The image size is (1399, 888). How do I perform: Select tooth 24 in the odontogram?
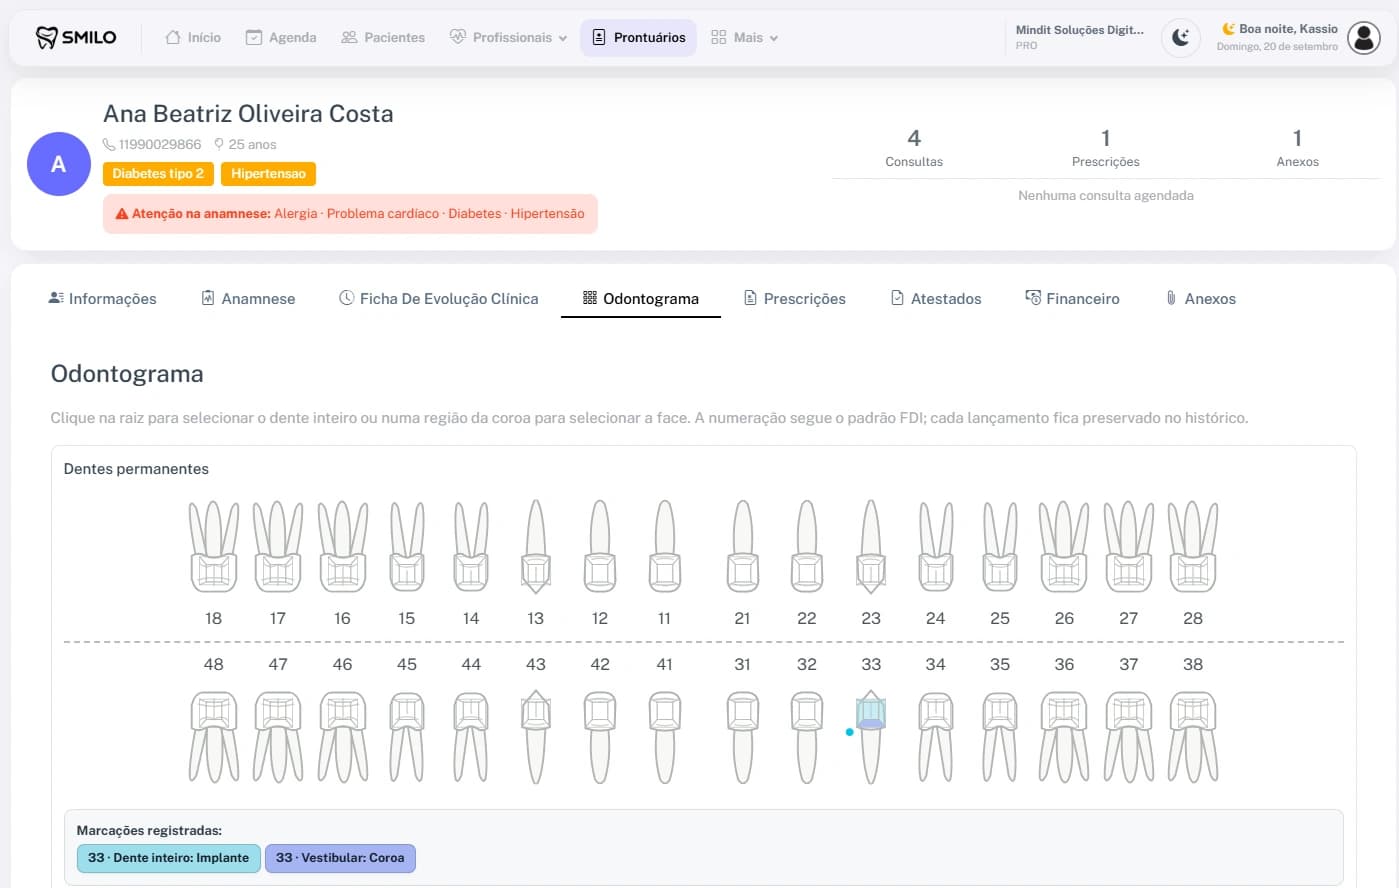(x=936, y=546)
